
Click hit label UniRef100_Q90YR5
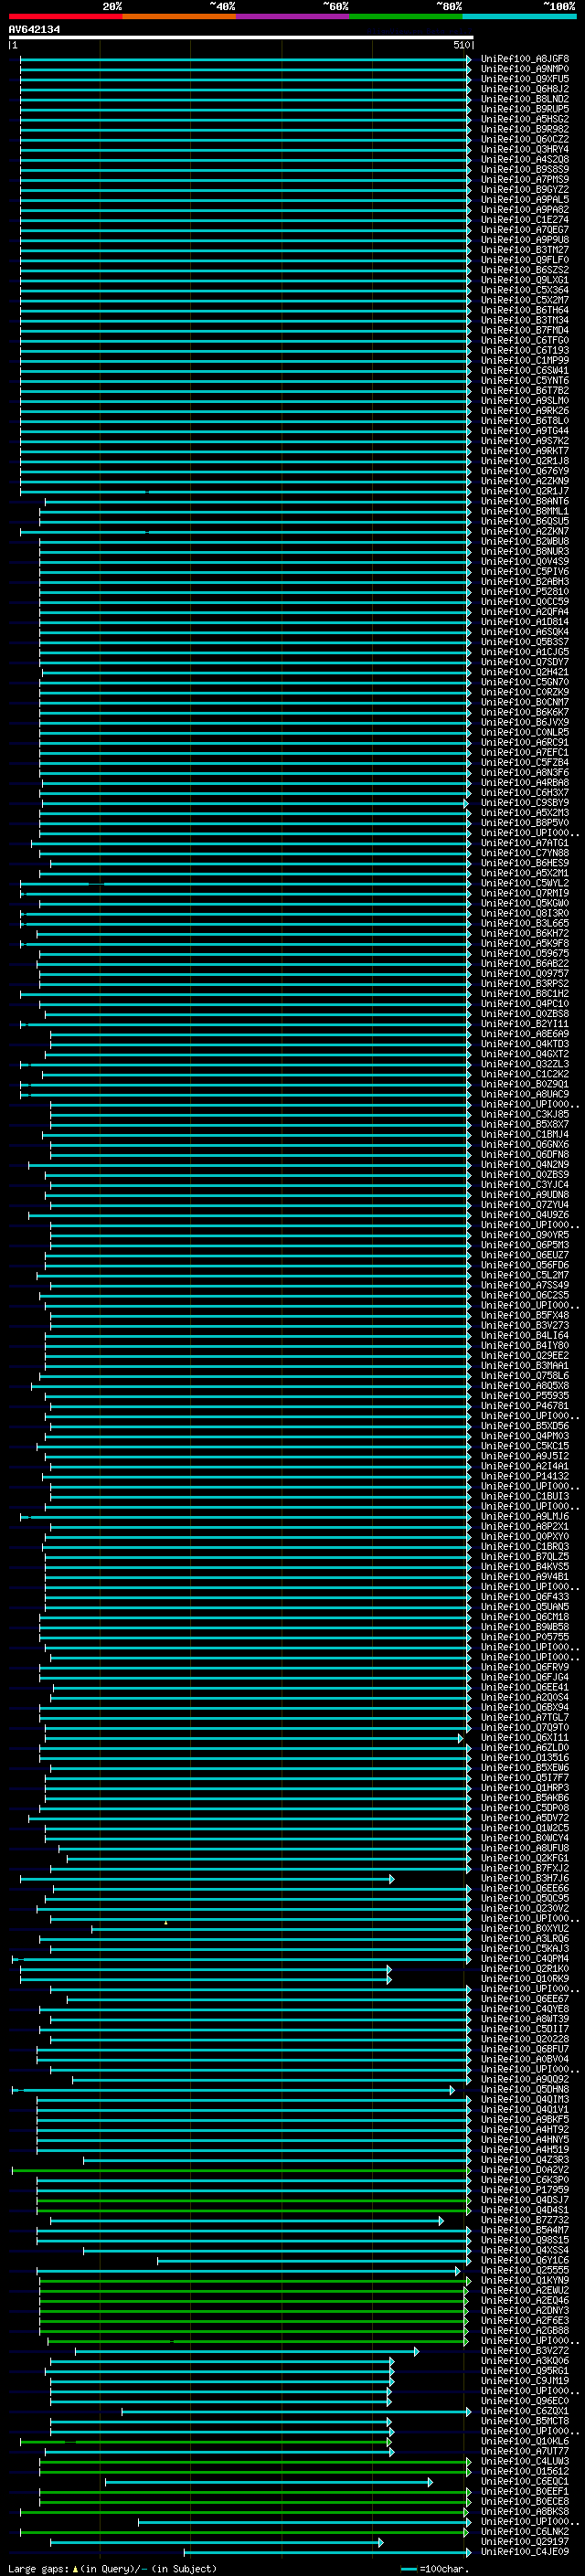(524, 1235)
